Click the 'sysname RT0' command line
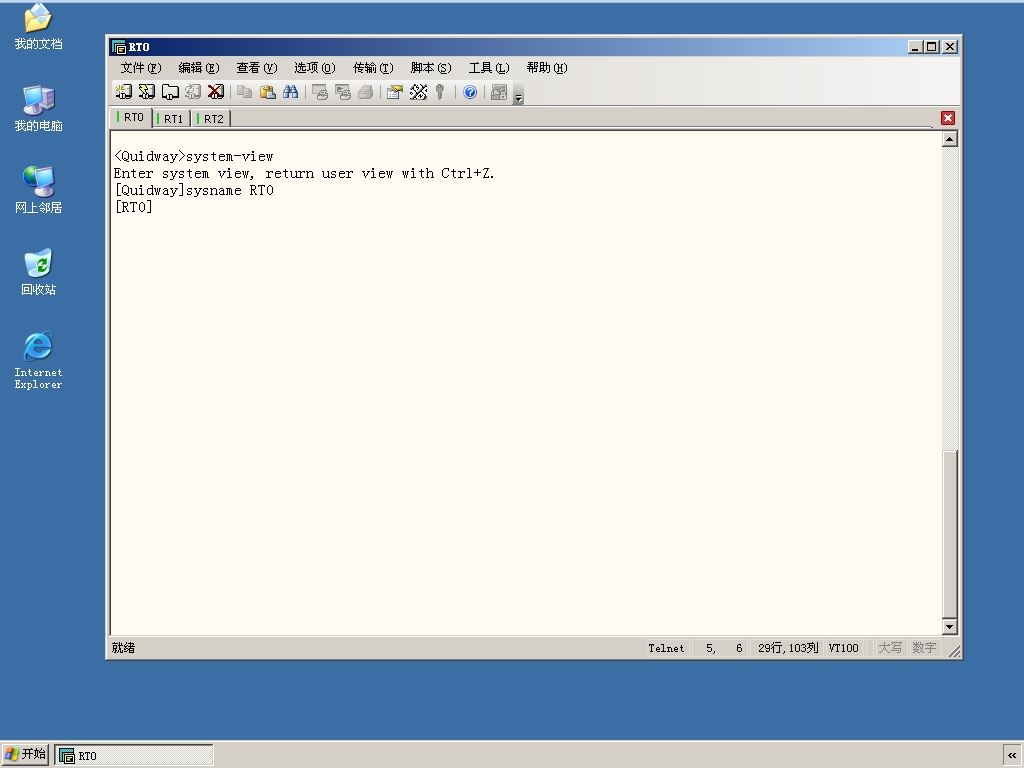Viewport: 1024px width, 768px height. [229, 190]
